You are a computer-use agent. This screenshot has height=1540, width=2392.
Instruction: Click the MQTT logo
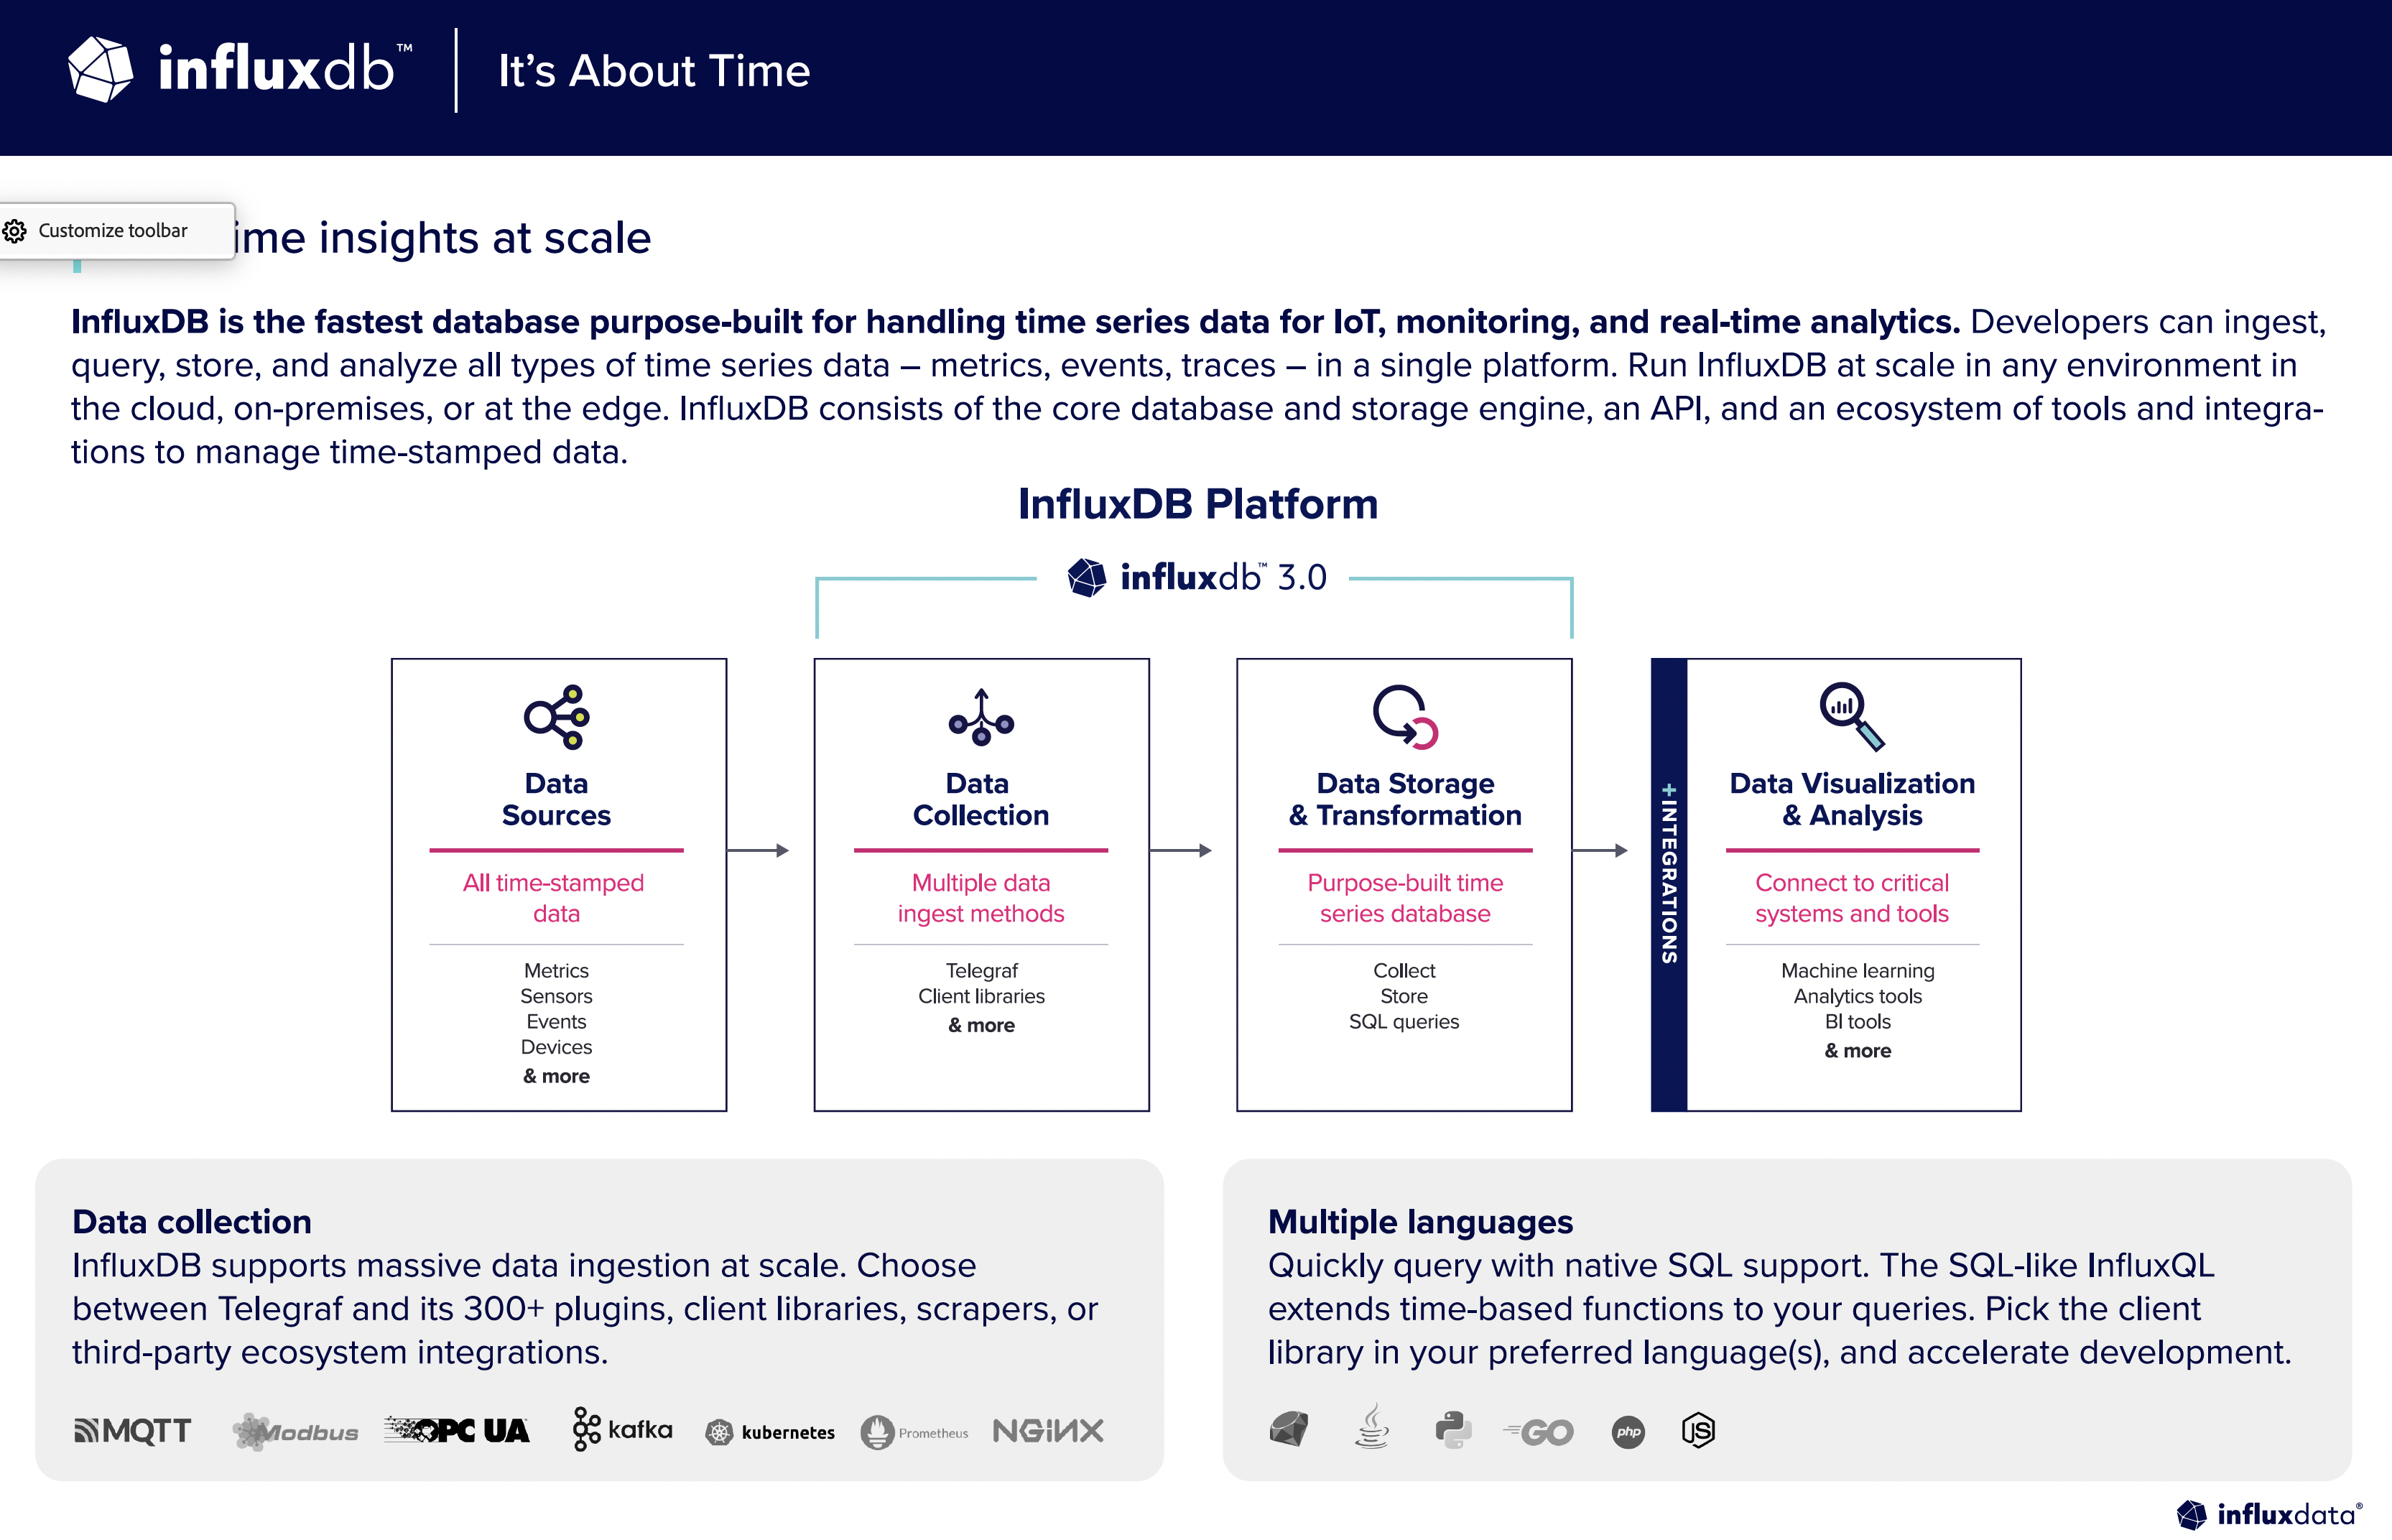click(x=133, y=1431)
